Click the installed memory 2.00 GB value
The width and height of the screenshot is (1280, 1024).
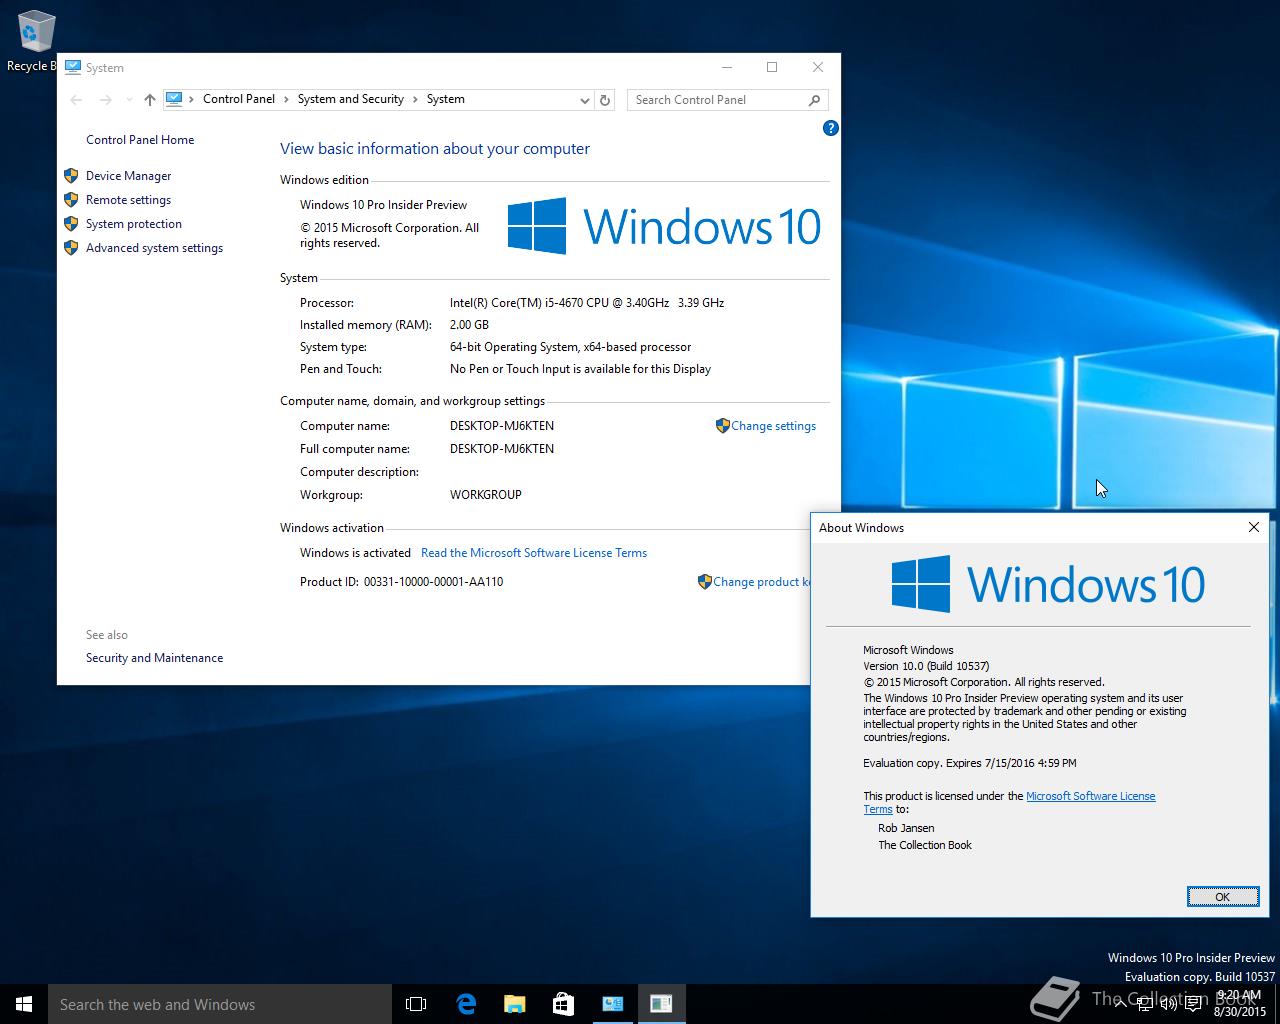(x=469, y=325)
